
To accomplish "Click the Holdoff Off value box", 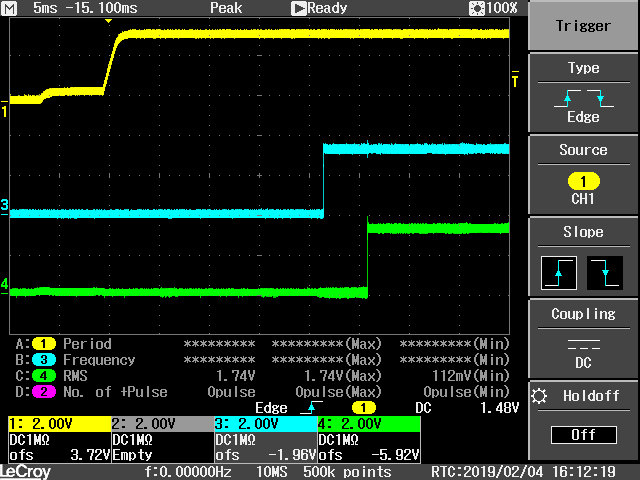I will [x=583, y=435].
